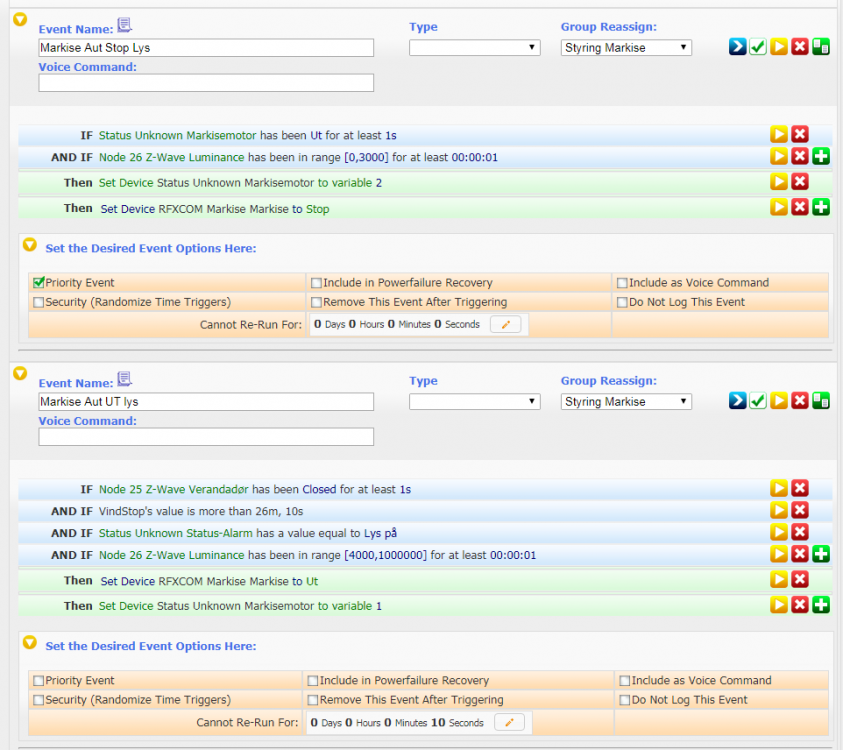Enable 'Do Not Log This Event' in second event

point(625,700)
